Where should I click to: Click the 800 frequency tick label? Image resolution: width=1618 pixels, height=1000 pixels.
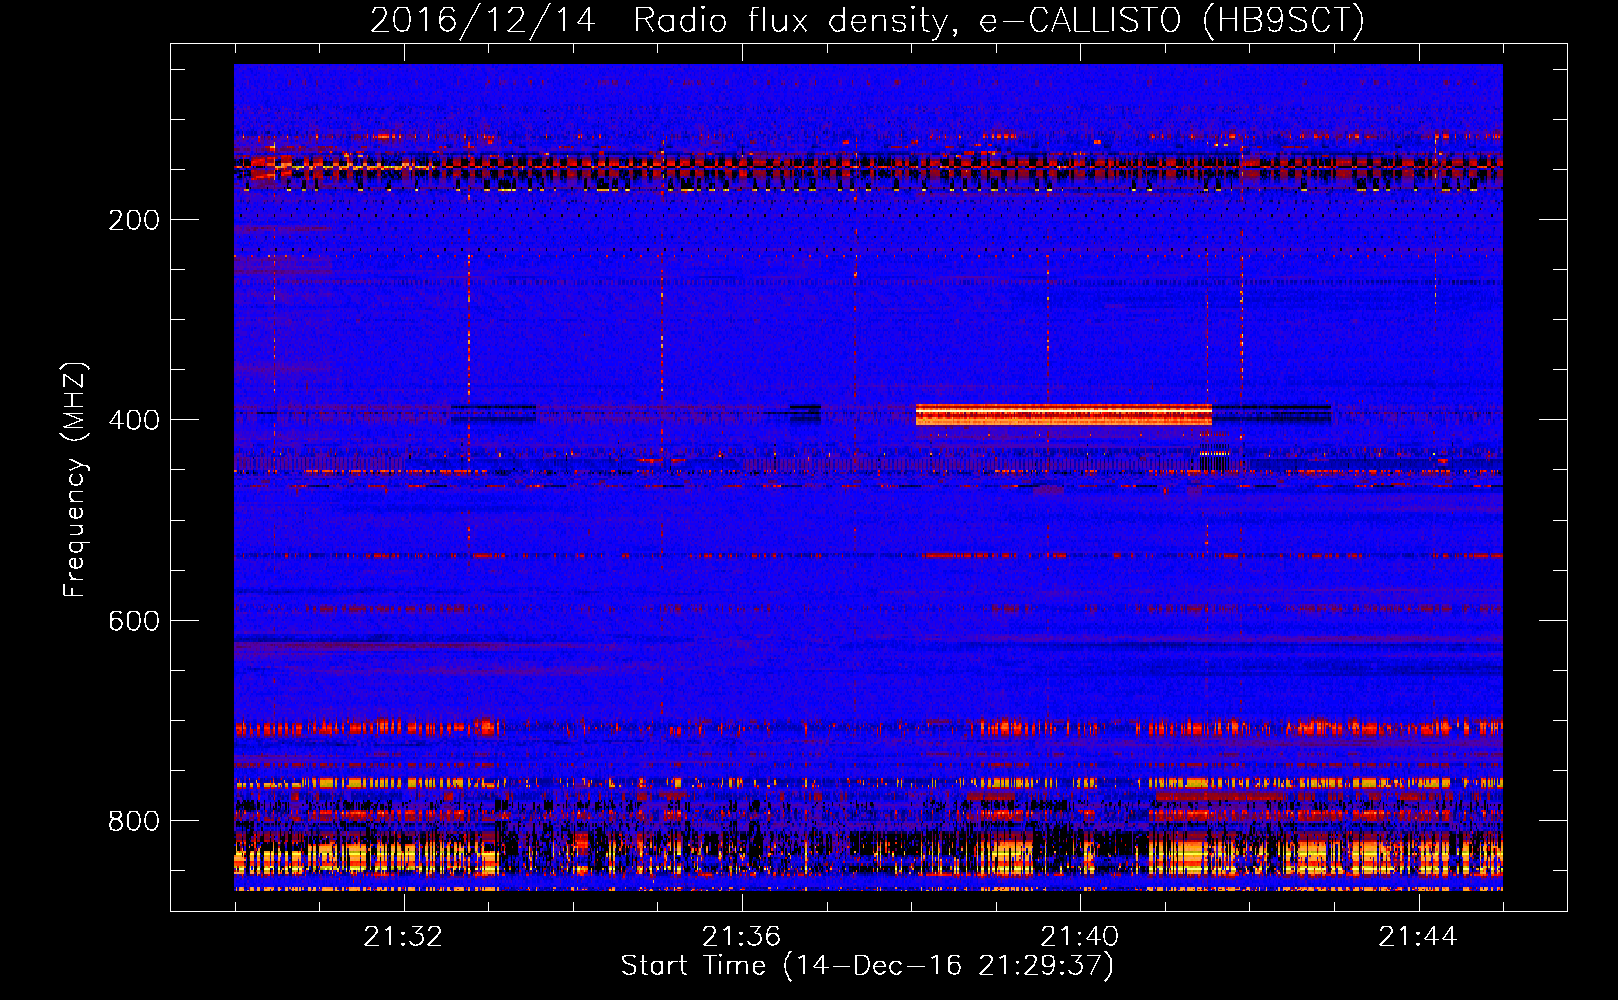click(x=134, y=821)
